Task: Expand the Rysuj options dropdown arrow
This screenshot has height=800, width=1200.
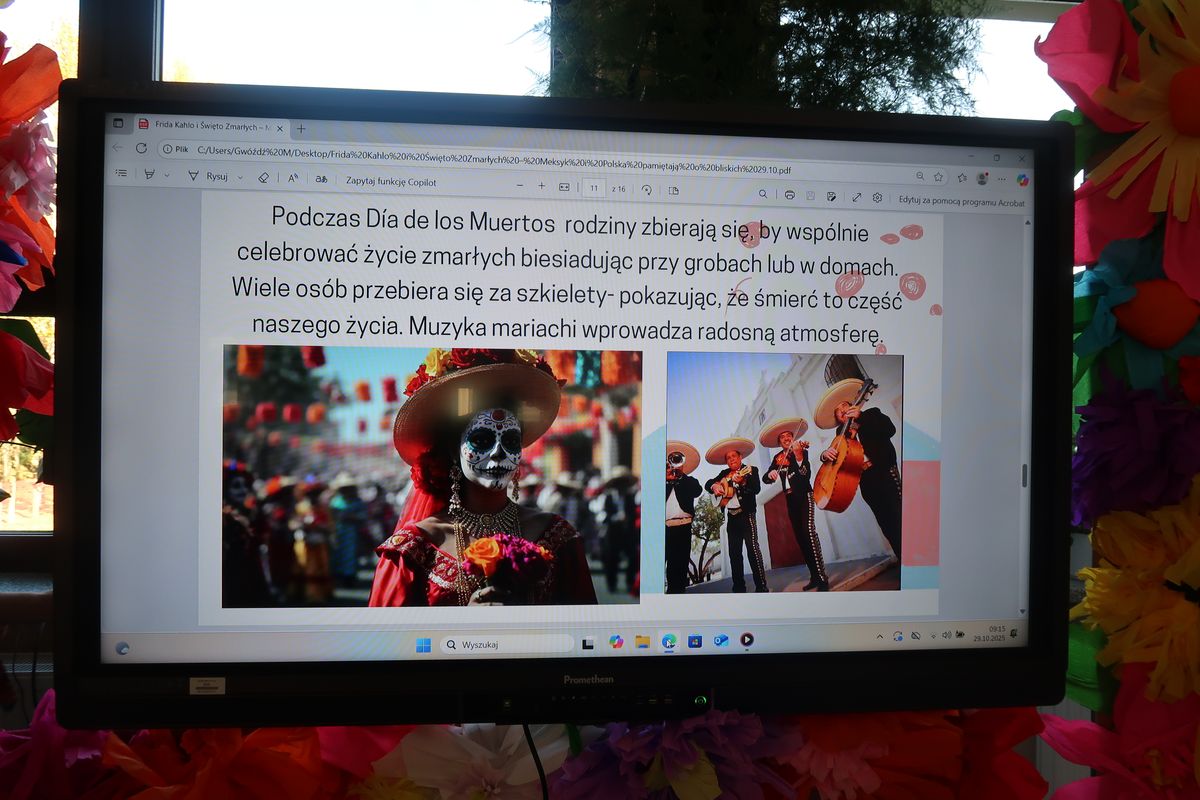Action: [239, 177]
